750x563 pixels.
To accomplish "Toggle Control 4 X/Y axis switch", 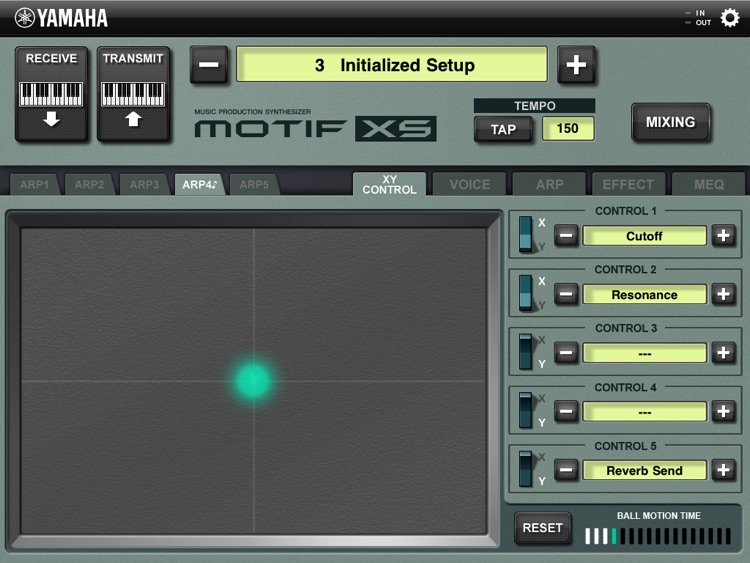I will [x=526, y=410].
